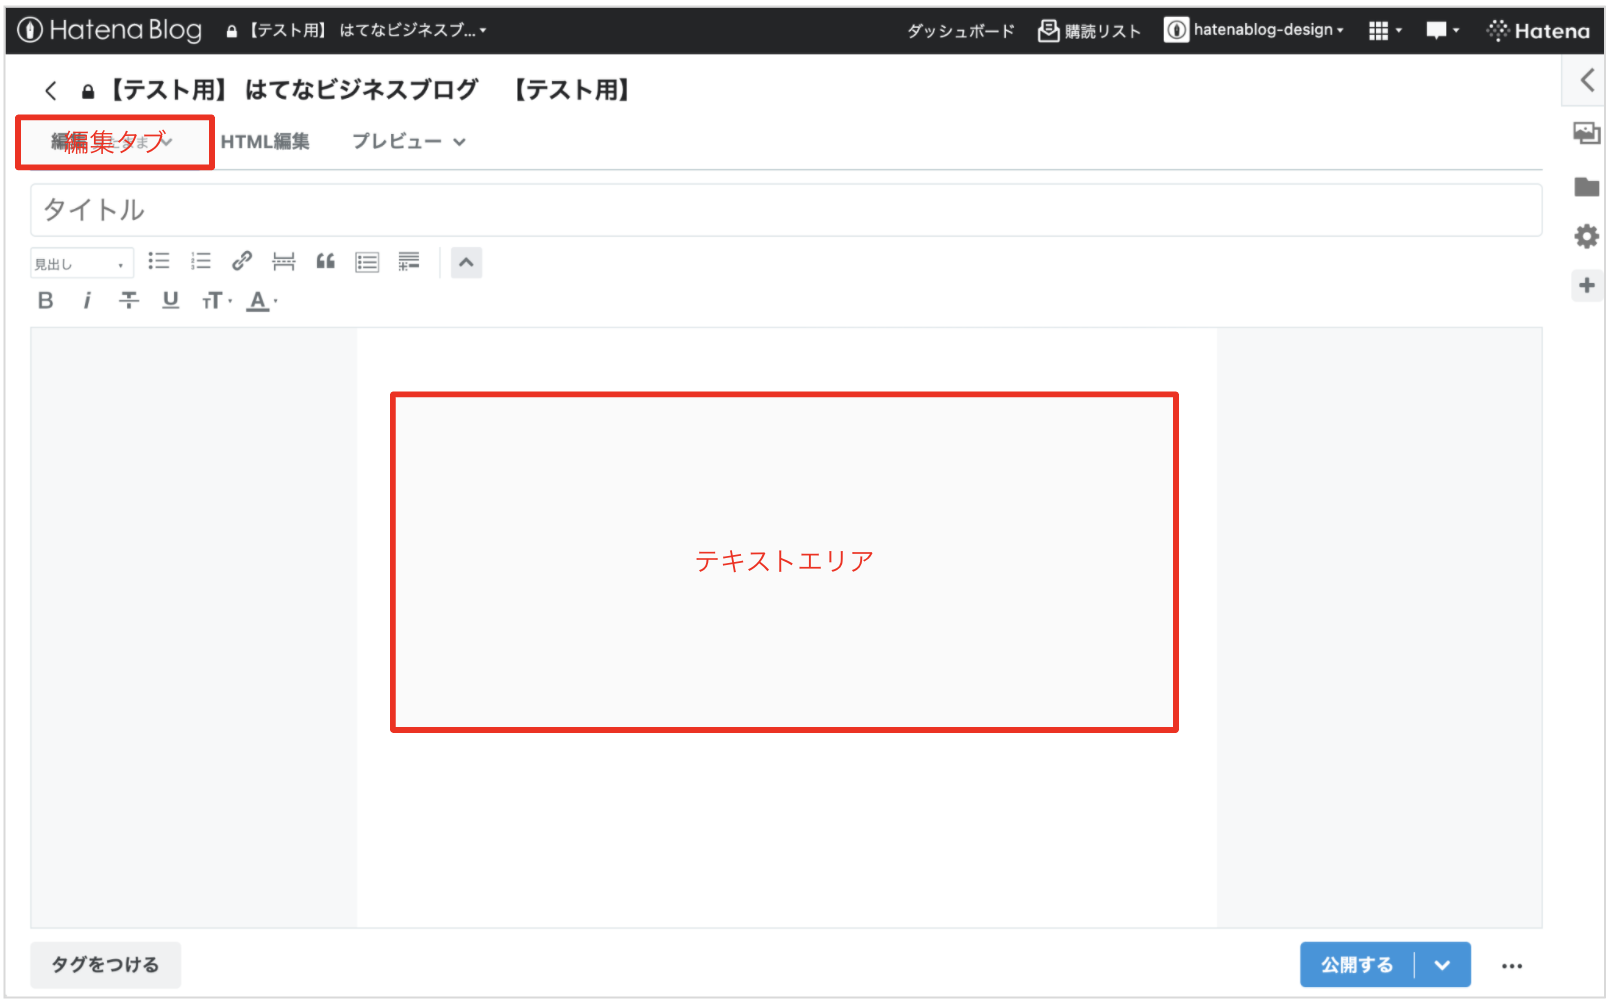Switch to the HTML編集 tab
The width and height of the screenshot is (1612, 1006).
coord(265,142)
